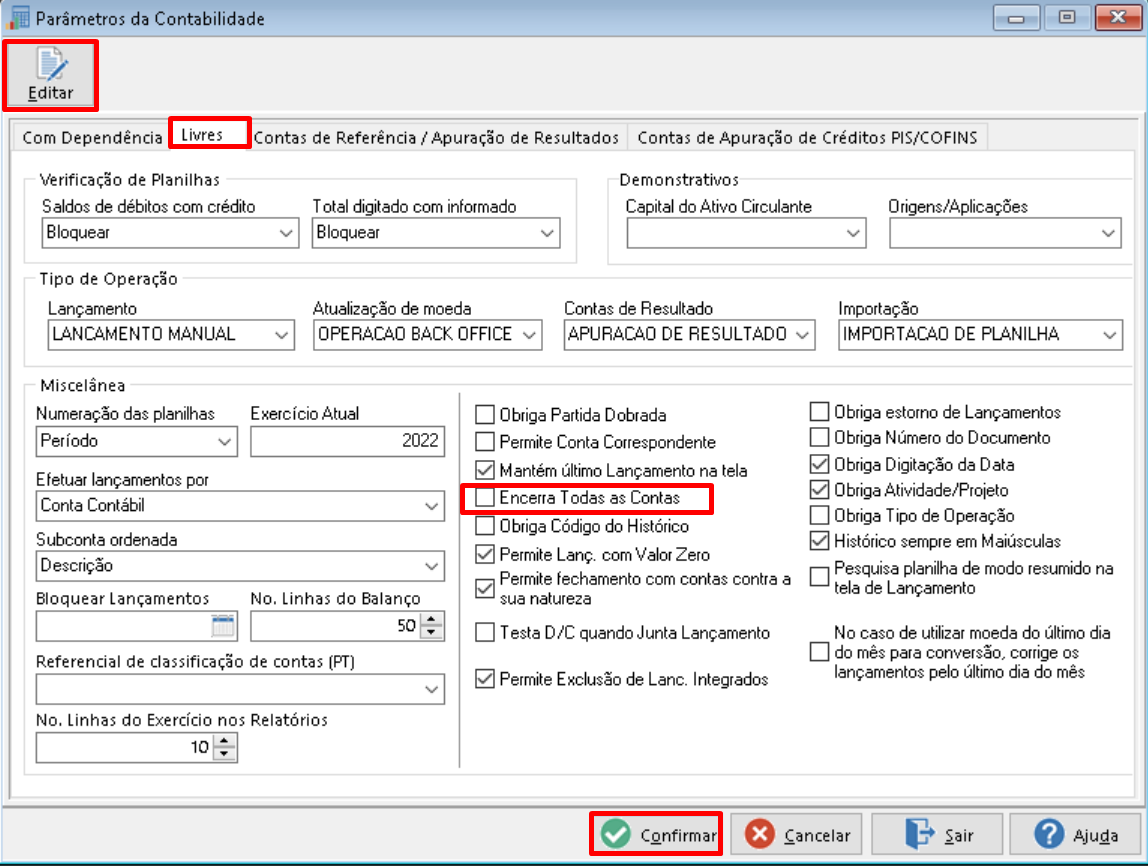Enable moeda do último dia do mês checkbox
This screenshot has width=1148, height=866.
point(819,652)
